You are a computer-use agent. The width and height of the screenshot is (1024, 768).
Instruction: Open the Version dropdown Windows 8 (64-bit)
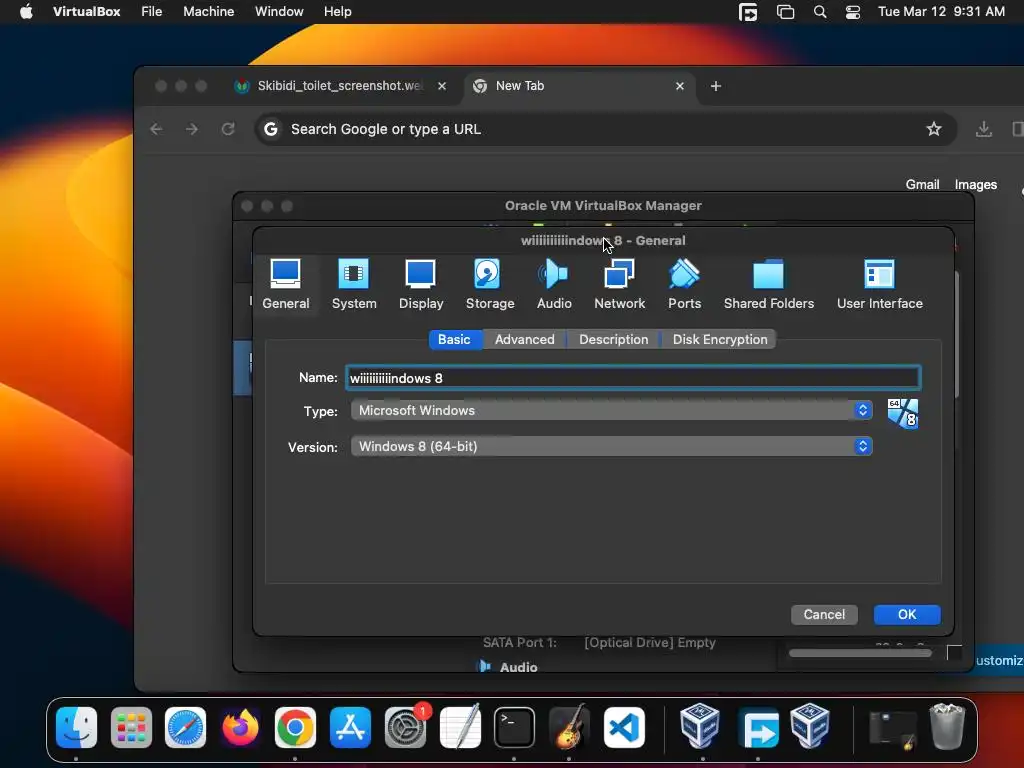click(x=611, y=446)
